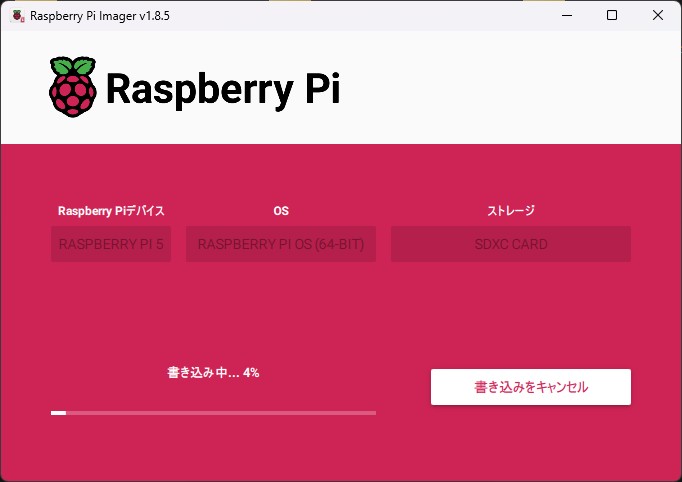This screenshot has height=482, width=682.
Task: Click the window title "Raspberry Pi Imager v1.8.5"
Action: (93, 16)
